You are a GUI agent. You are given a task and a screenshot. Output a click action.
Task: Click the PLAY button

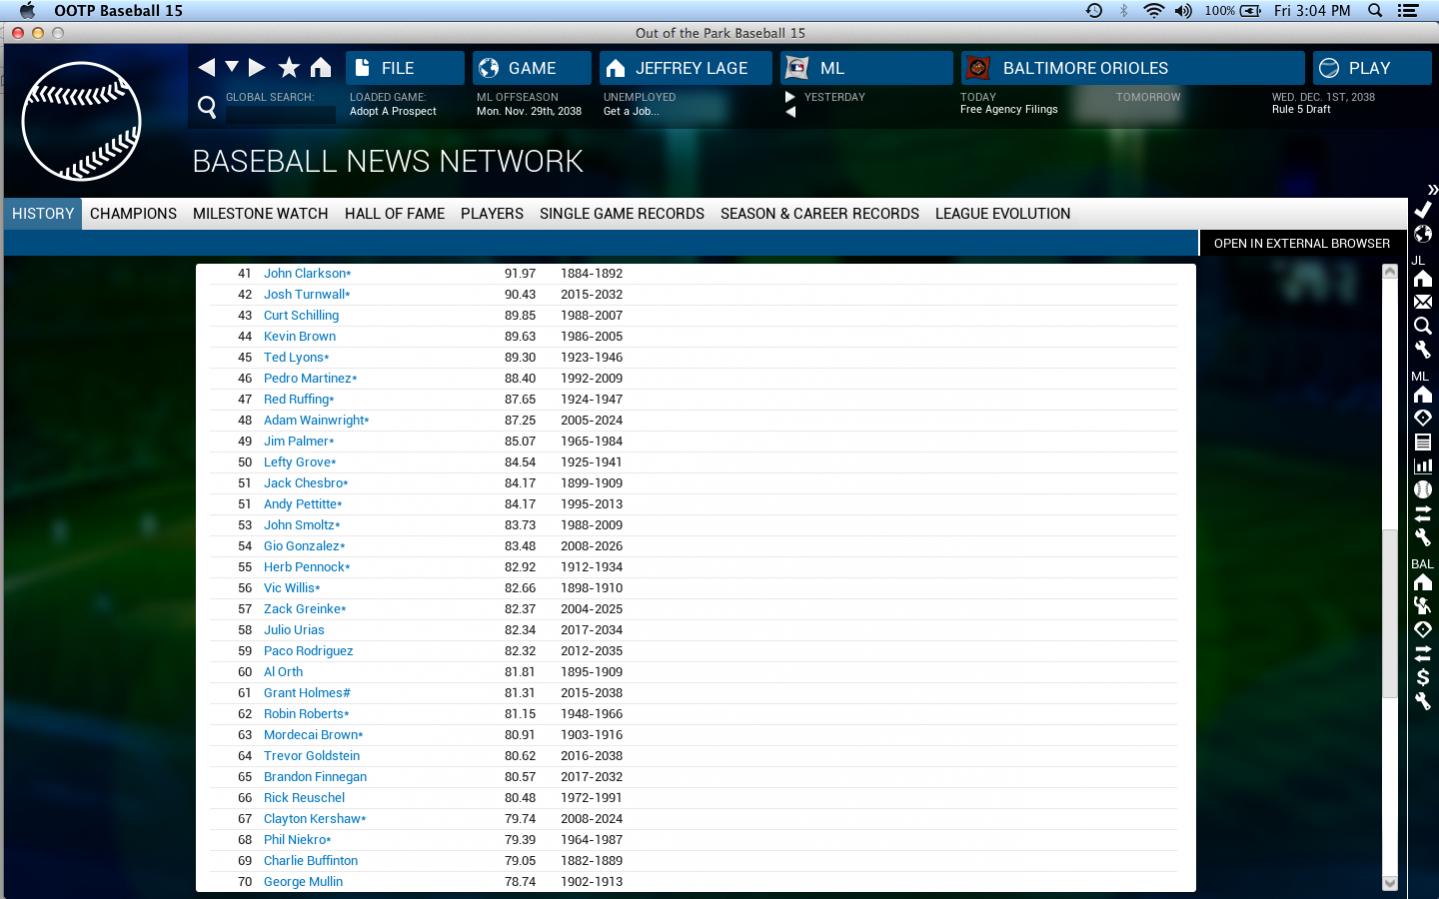tap(1372, 68)
